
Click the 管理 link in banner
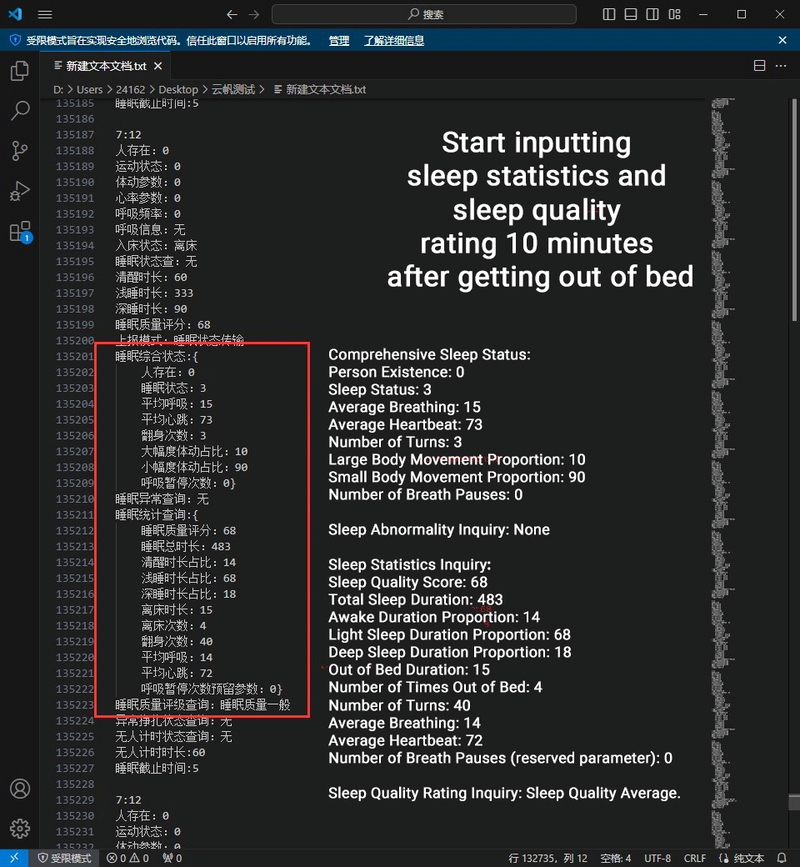(339, 40)
